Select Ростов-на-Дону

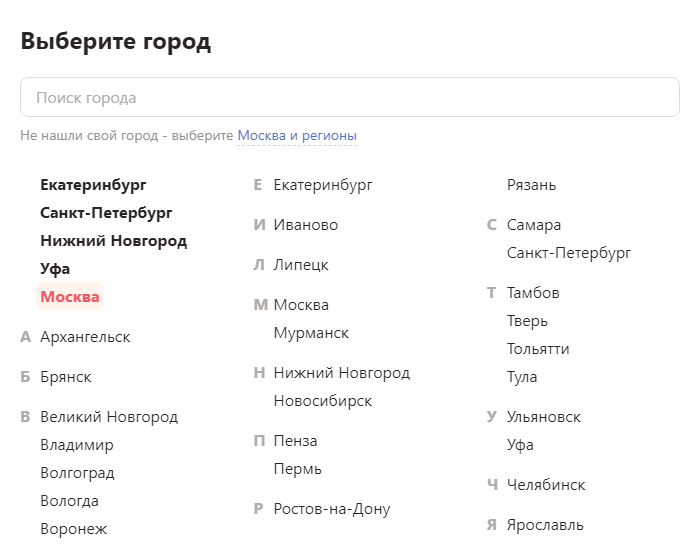pos(332,509)
